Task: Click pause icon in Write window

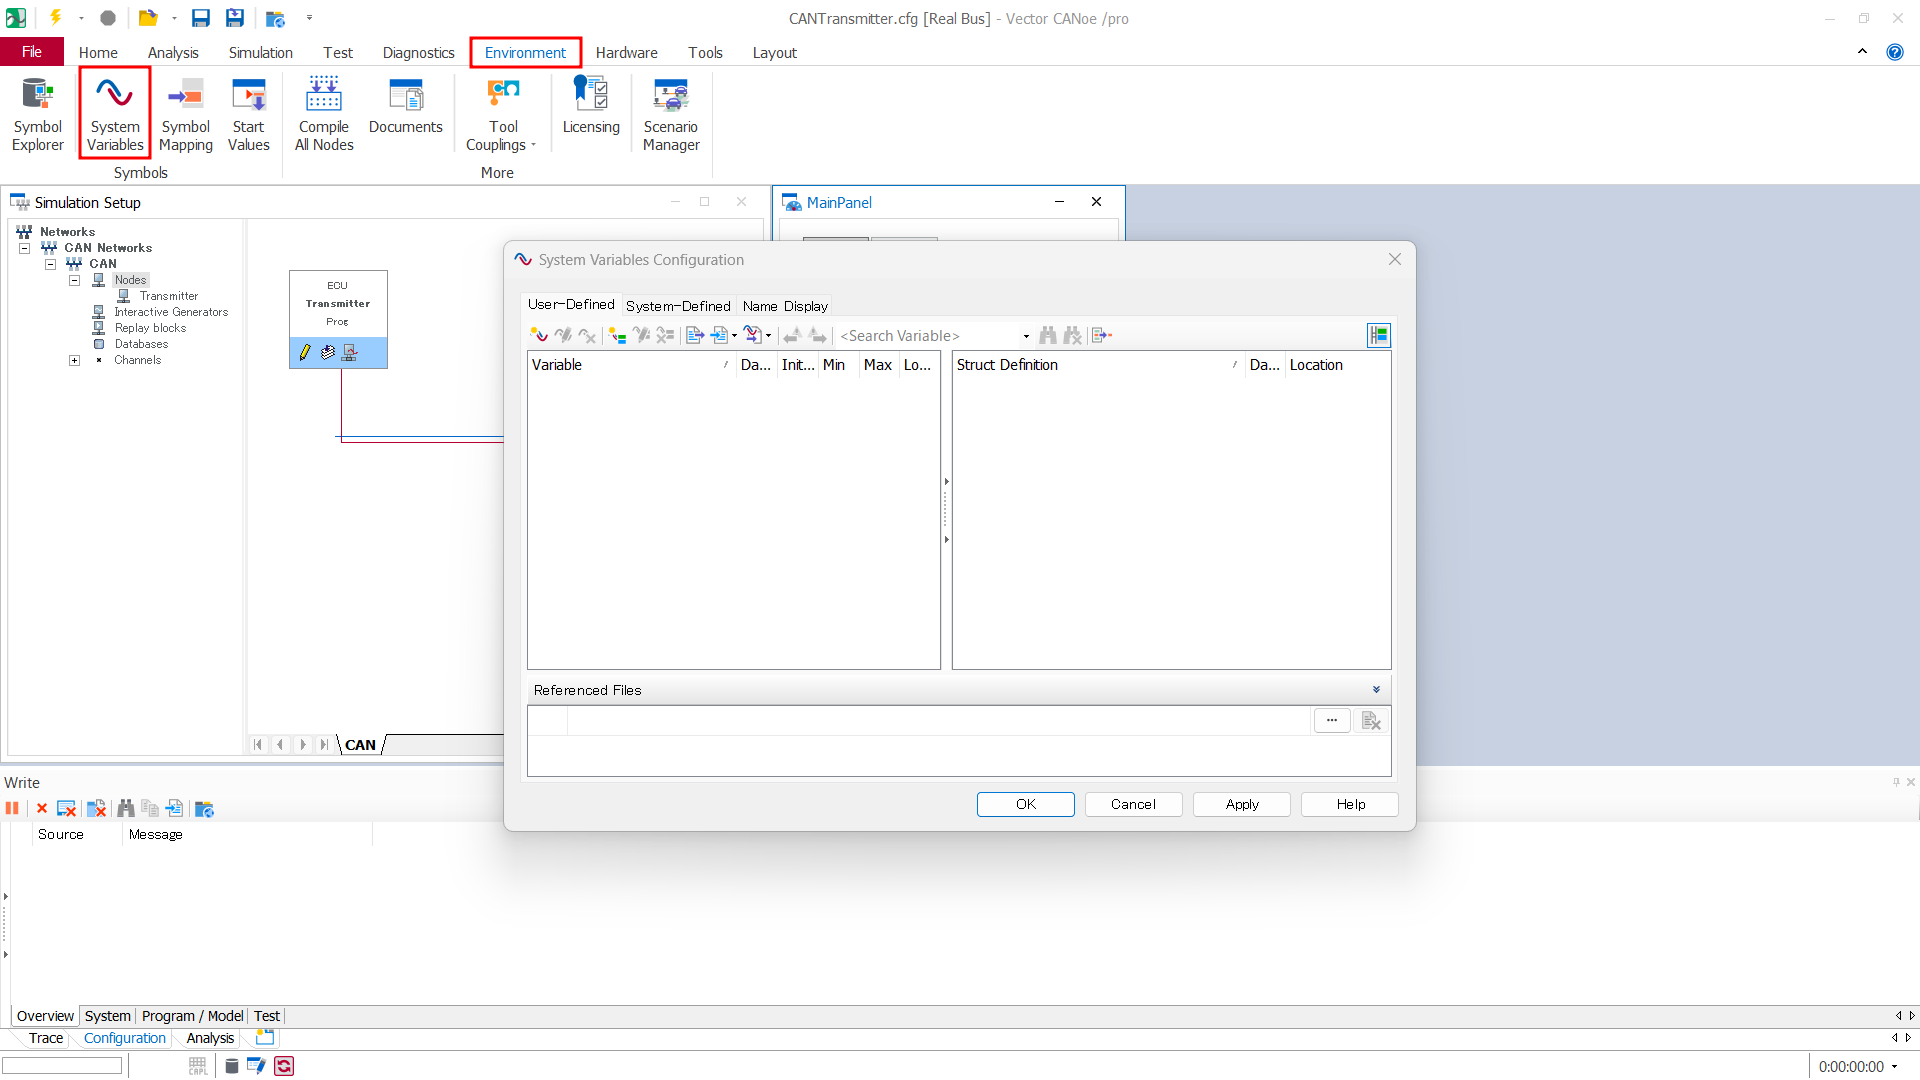Action: pyautogui.click(x=12, y=808)
